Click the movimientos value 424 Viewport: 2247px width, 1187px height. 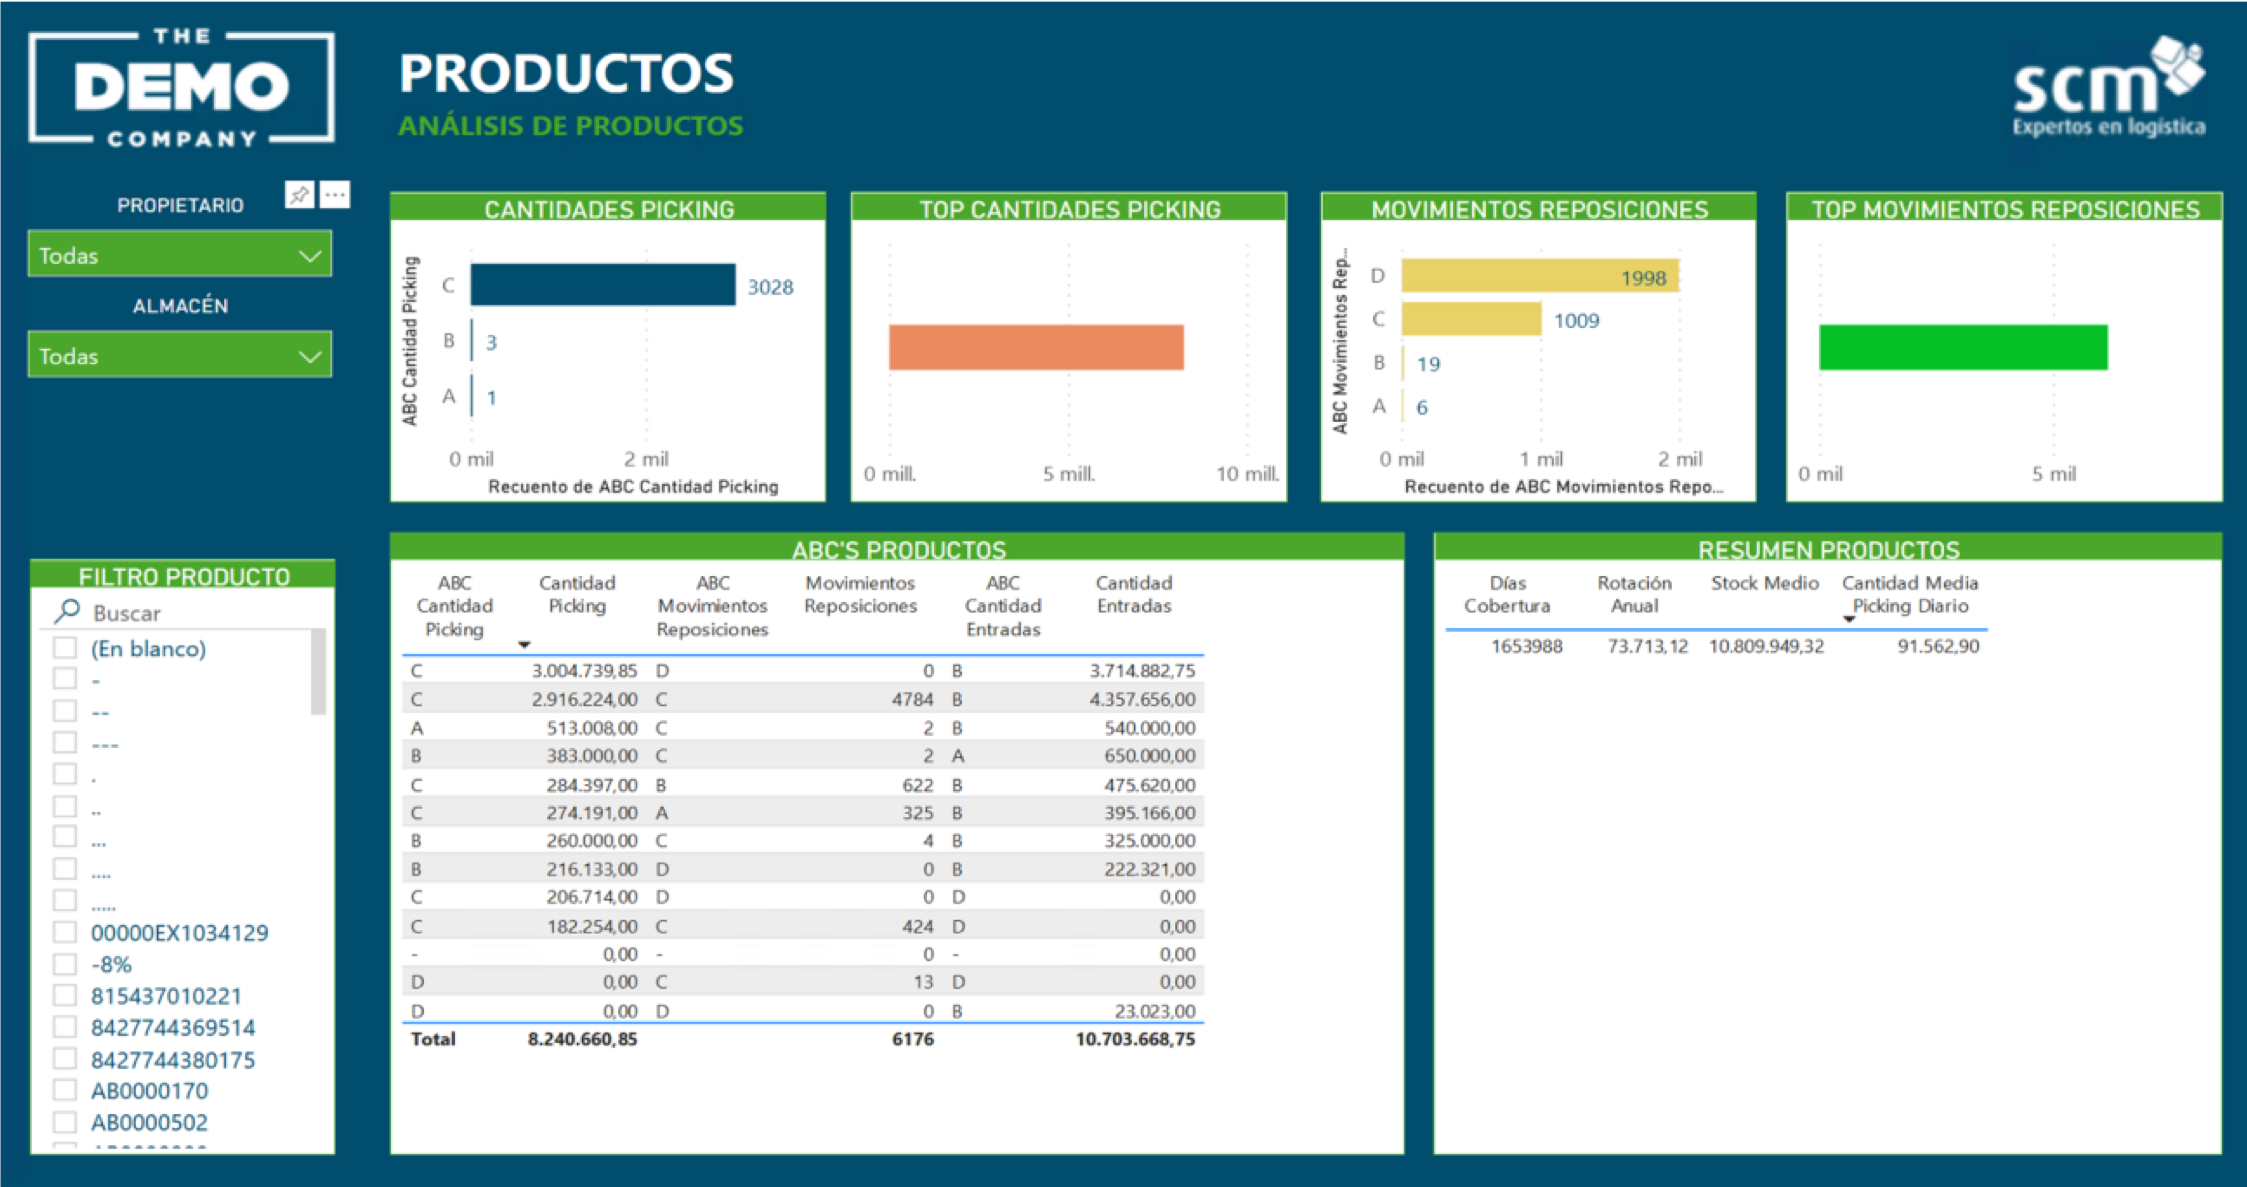917,926
